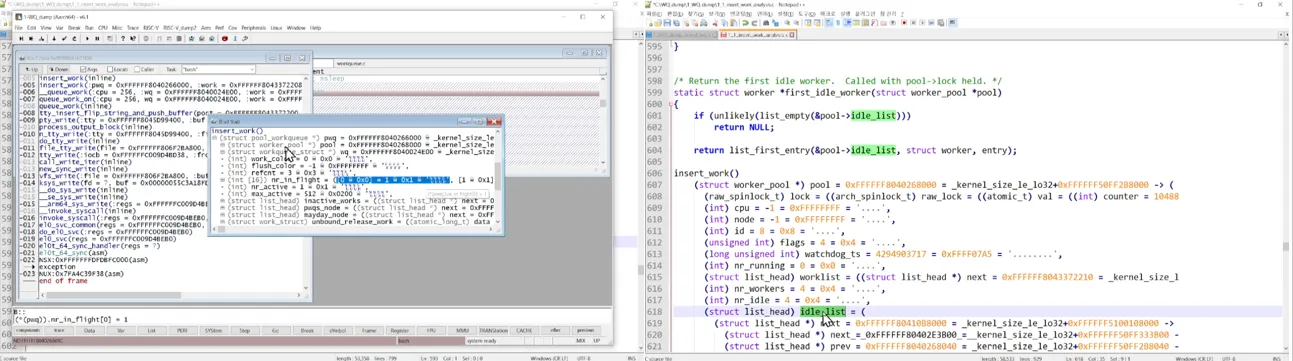
Task: Click the Single Step icon in TRACE32 toolbar
Action: 21,39
